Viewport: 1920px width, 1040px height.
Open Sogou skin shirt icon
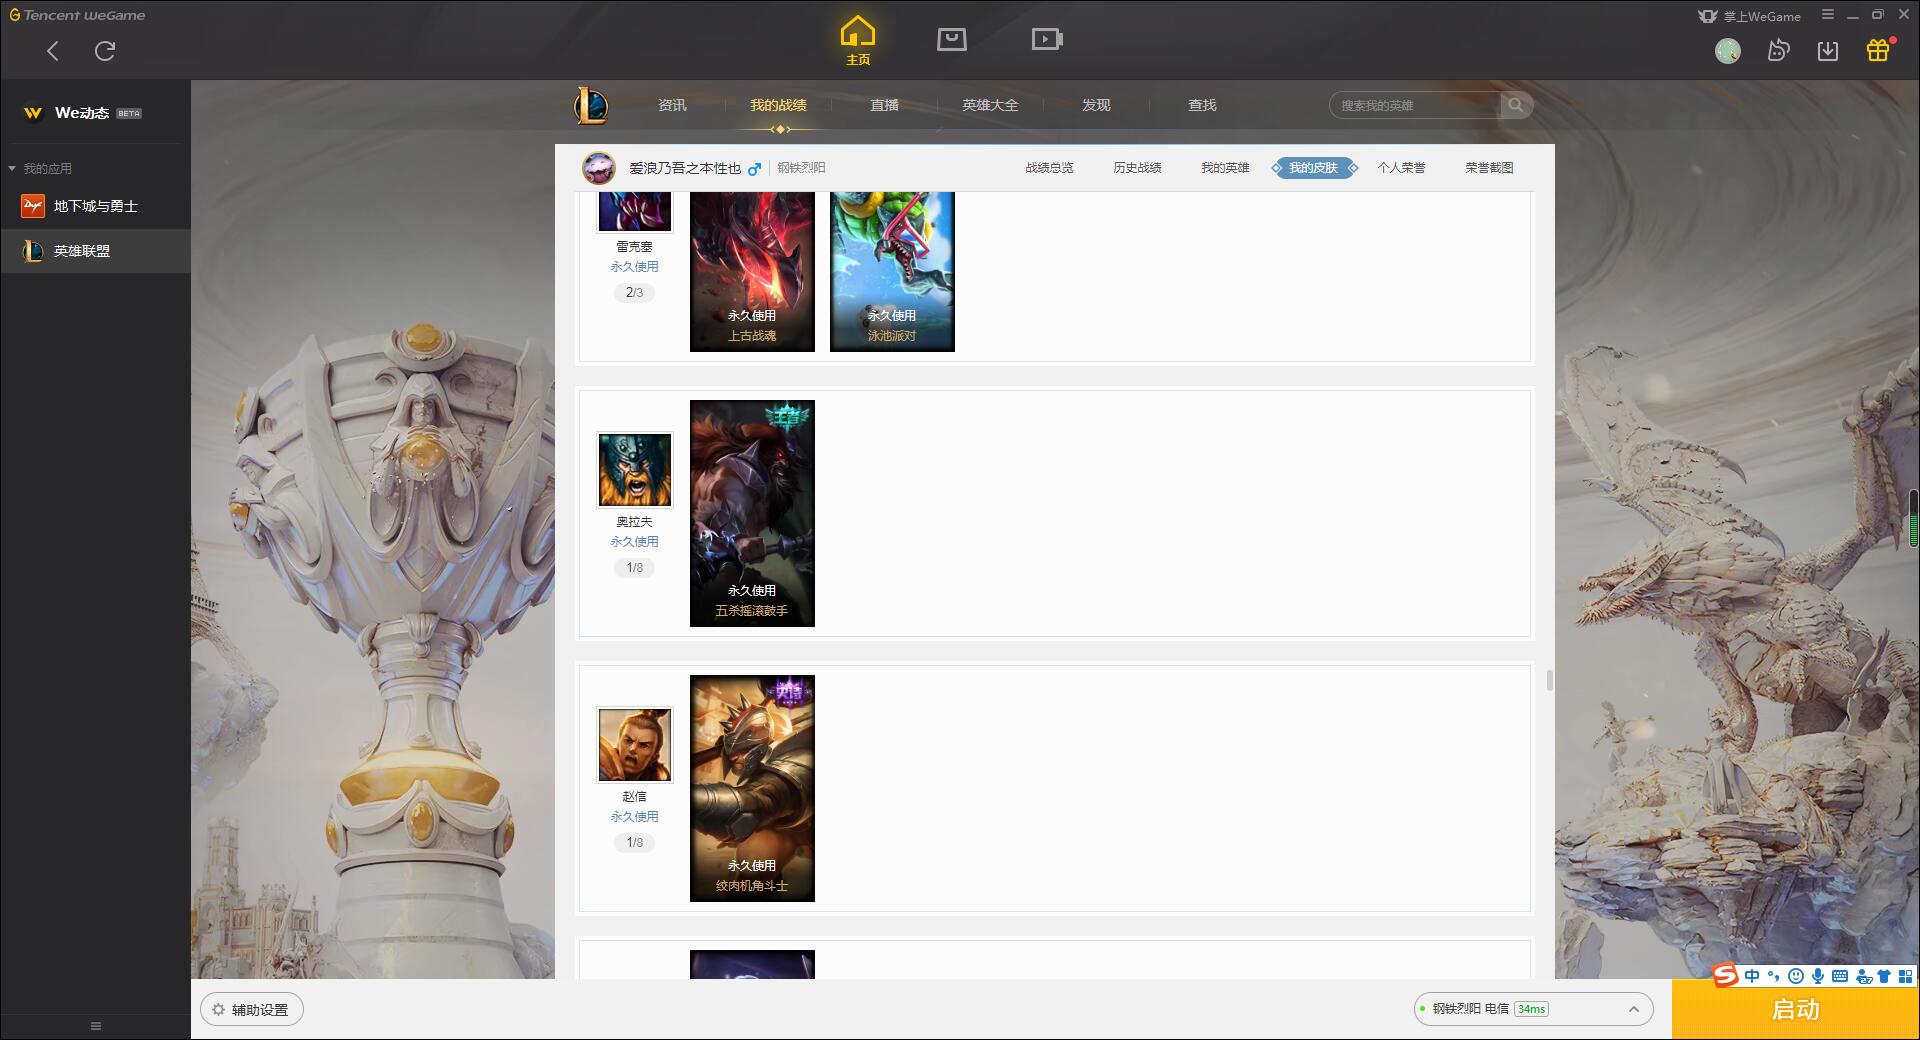coord(1884,976)
